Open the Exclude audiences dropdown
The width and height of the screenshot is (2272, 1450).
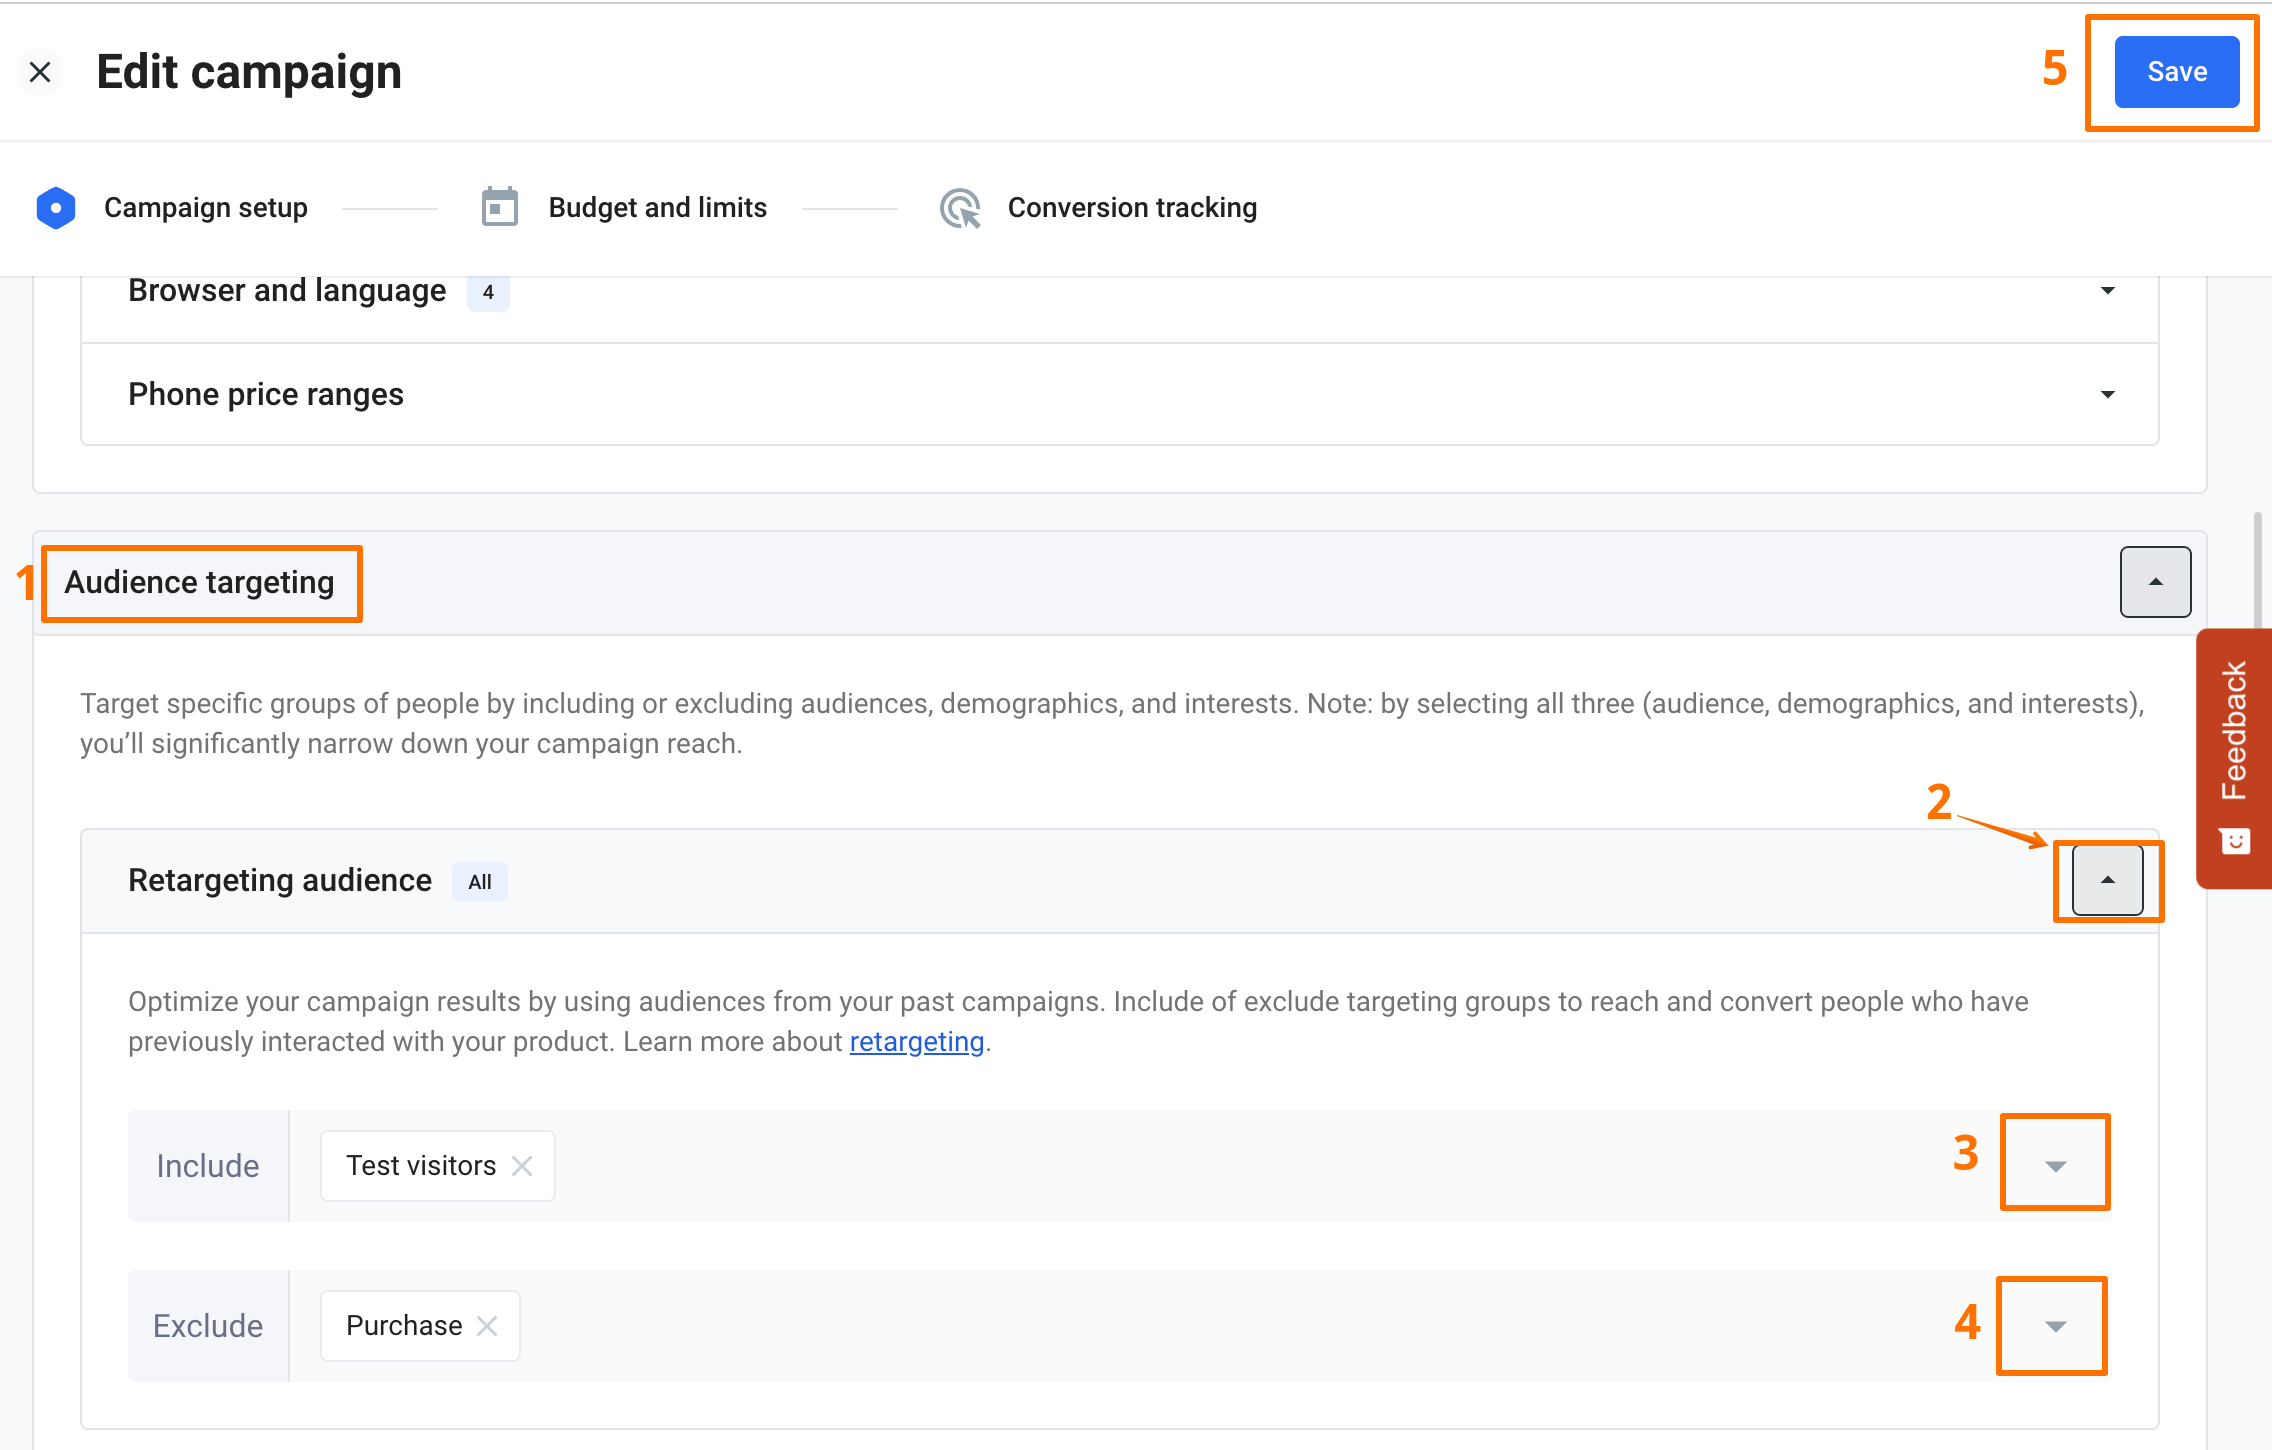pos(2055,1326)
